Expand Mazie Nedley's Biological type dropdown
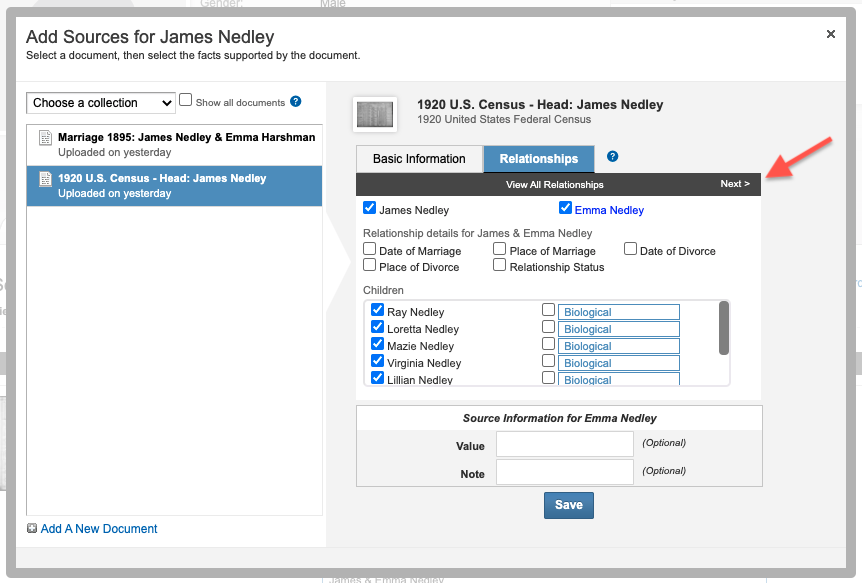The height and width of the screenshot is (583, 862). 618,346
